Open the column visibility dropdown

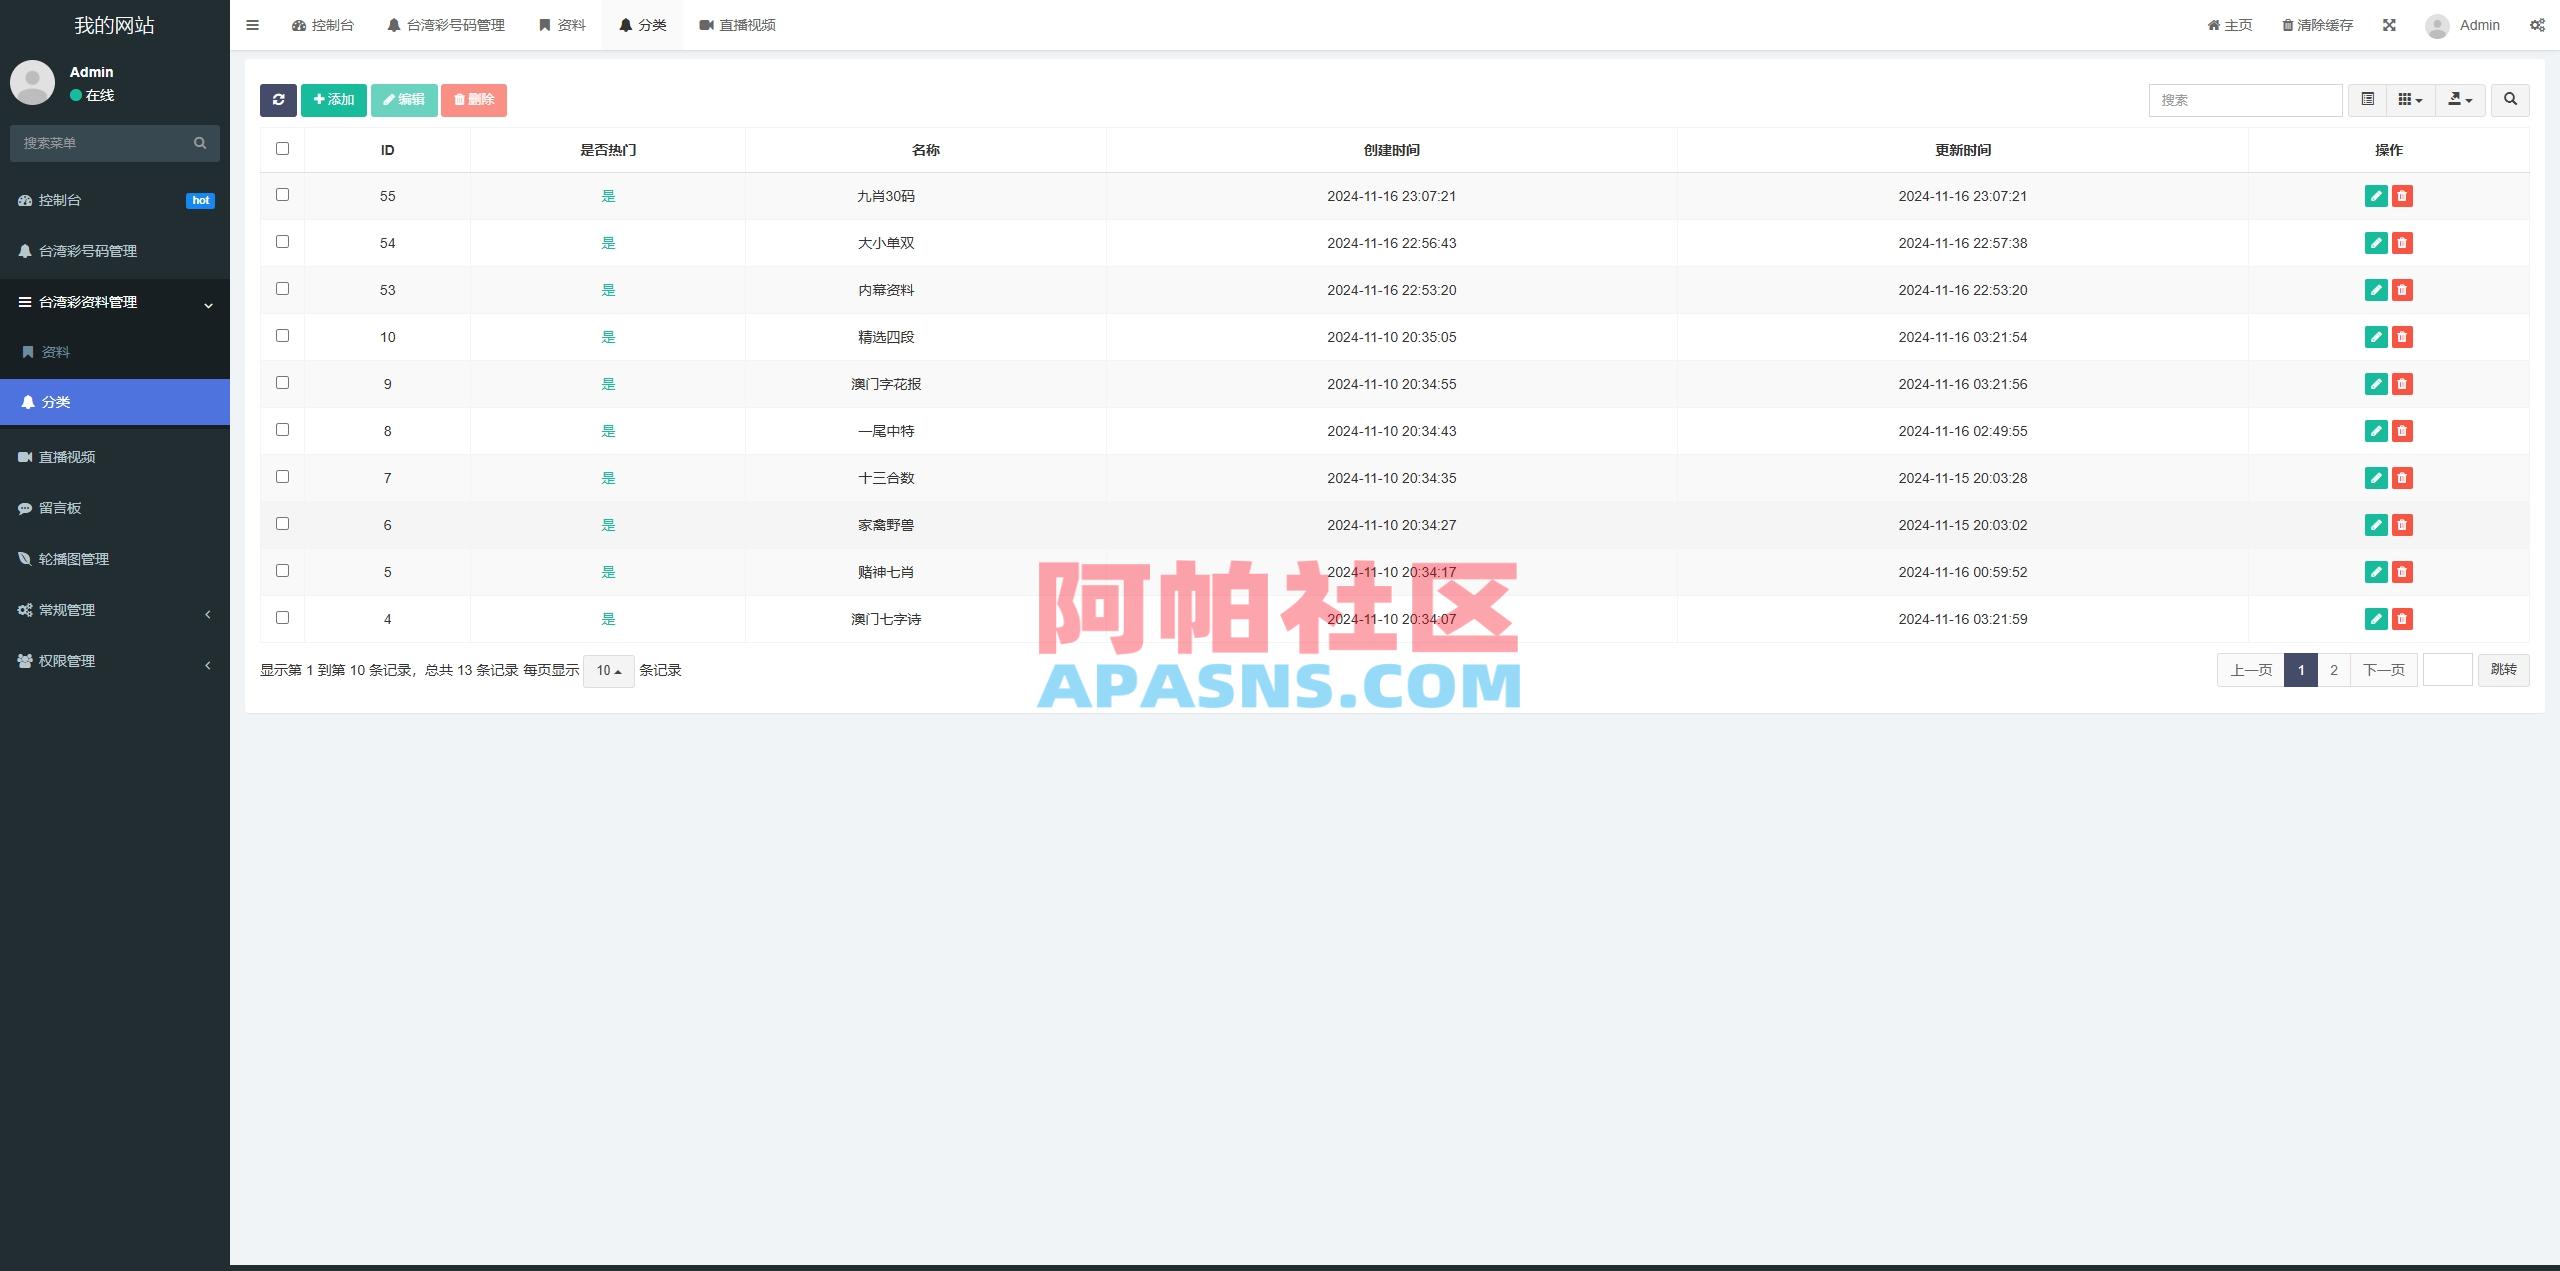2410,100
